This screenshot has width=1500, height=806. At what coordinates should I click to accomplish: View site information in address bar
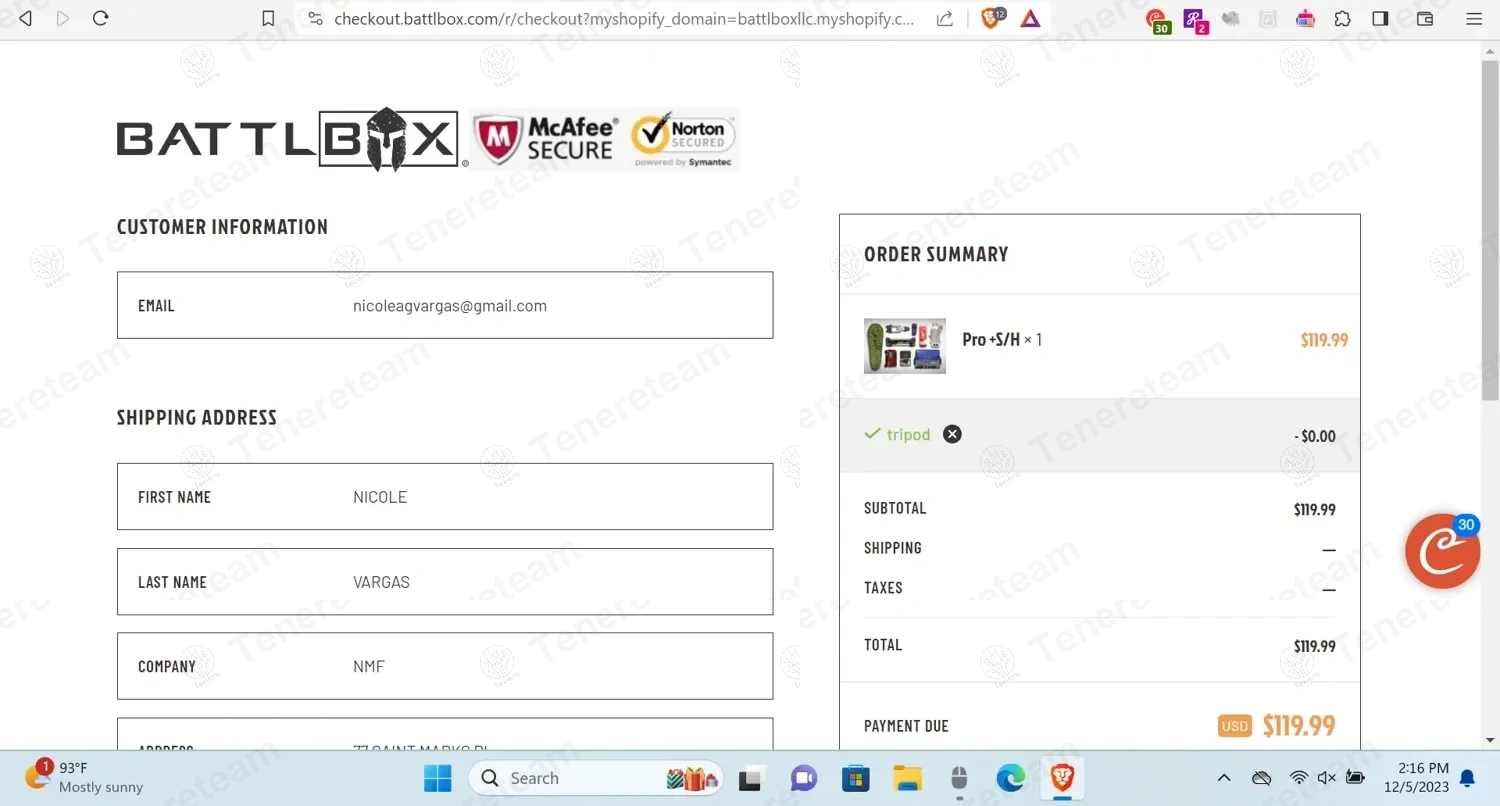[x=315, y=19]
